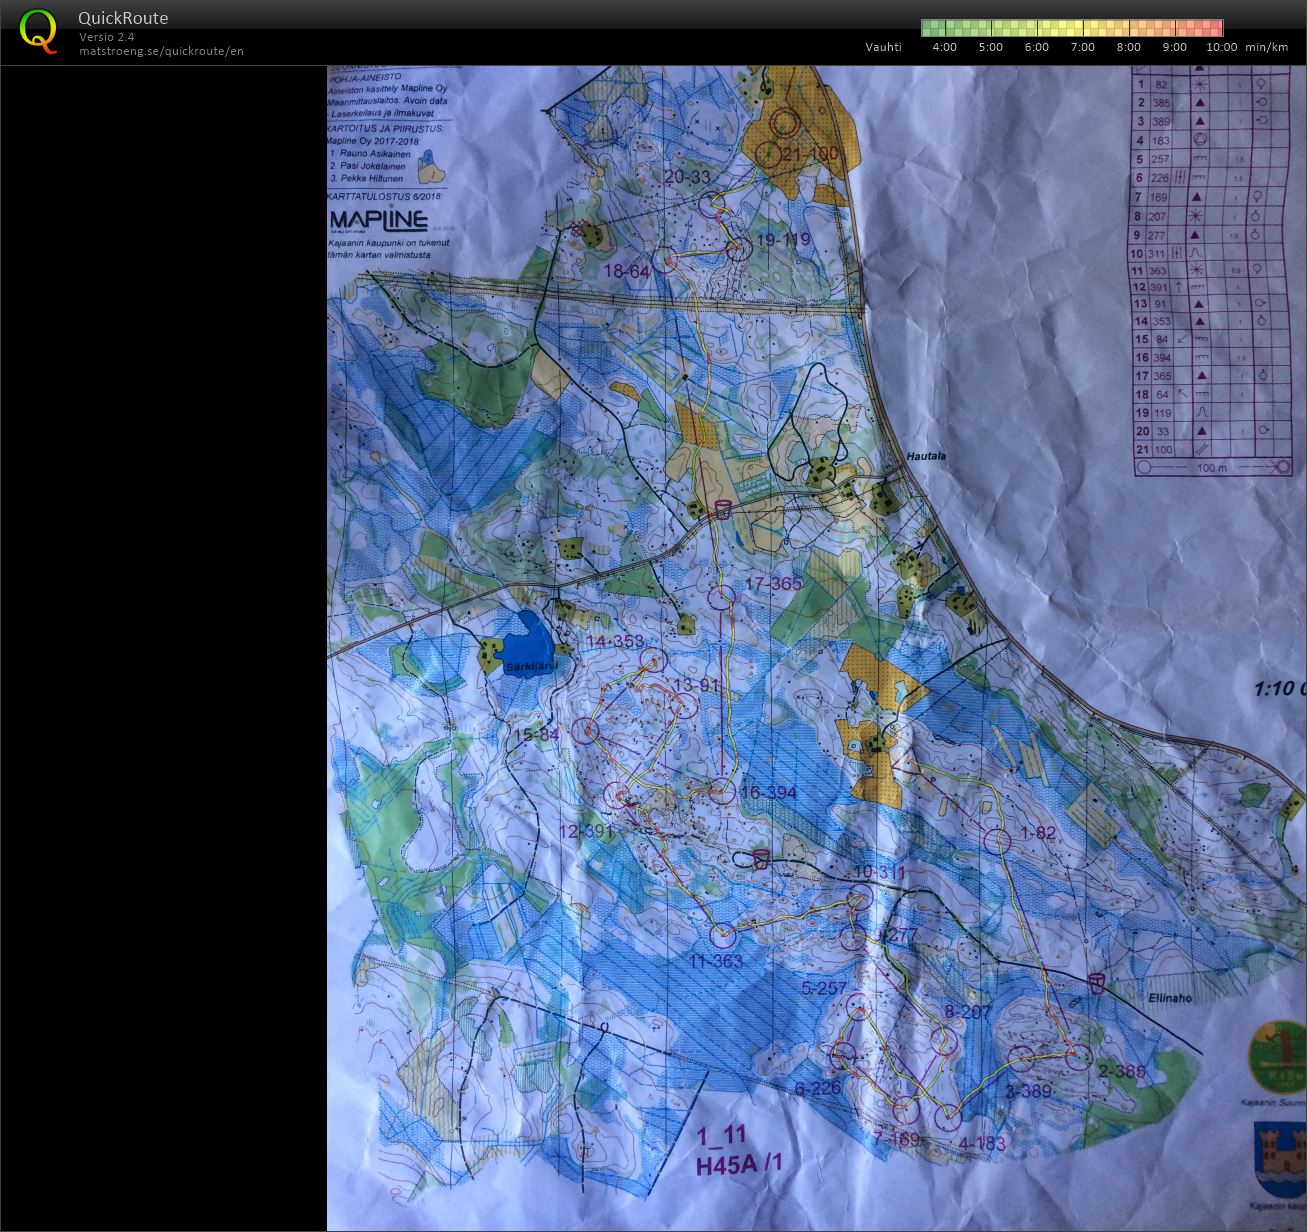1307x1232 pixels.
Task: Click the '1:10 0' map scale text
Action: tap(1281, 689)
